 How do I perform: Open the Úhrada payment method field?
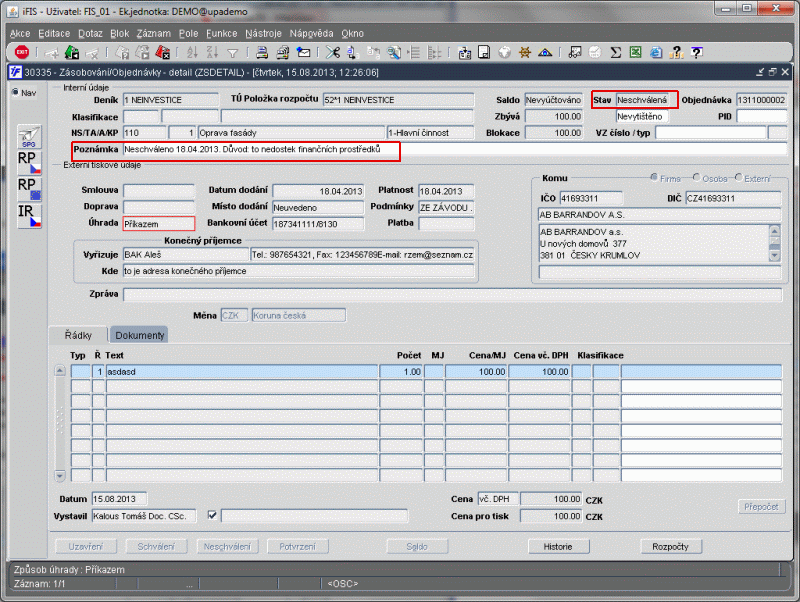point(158,224)
